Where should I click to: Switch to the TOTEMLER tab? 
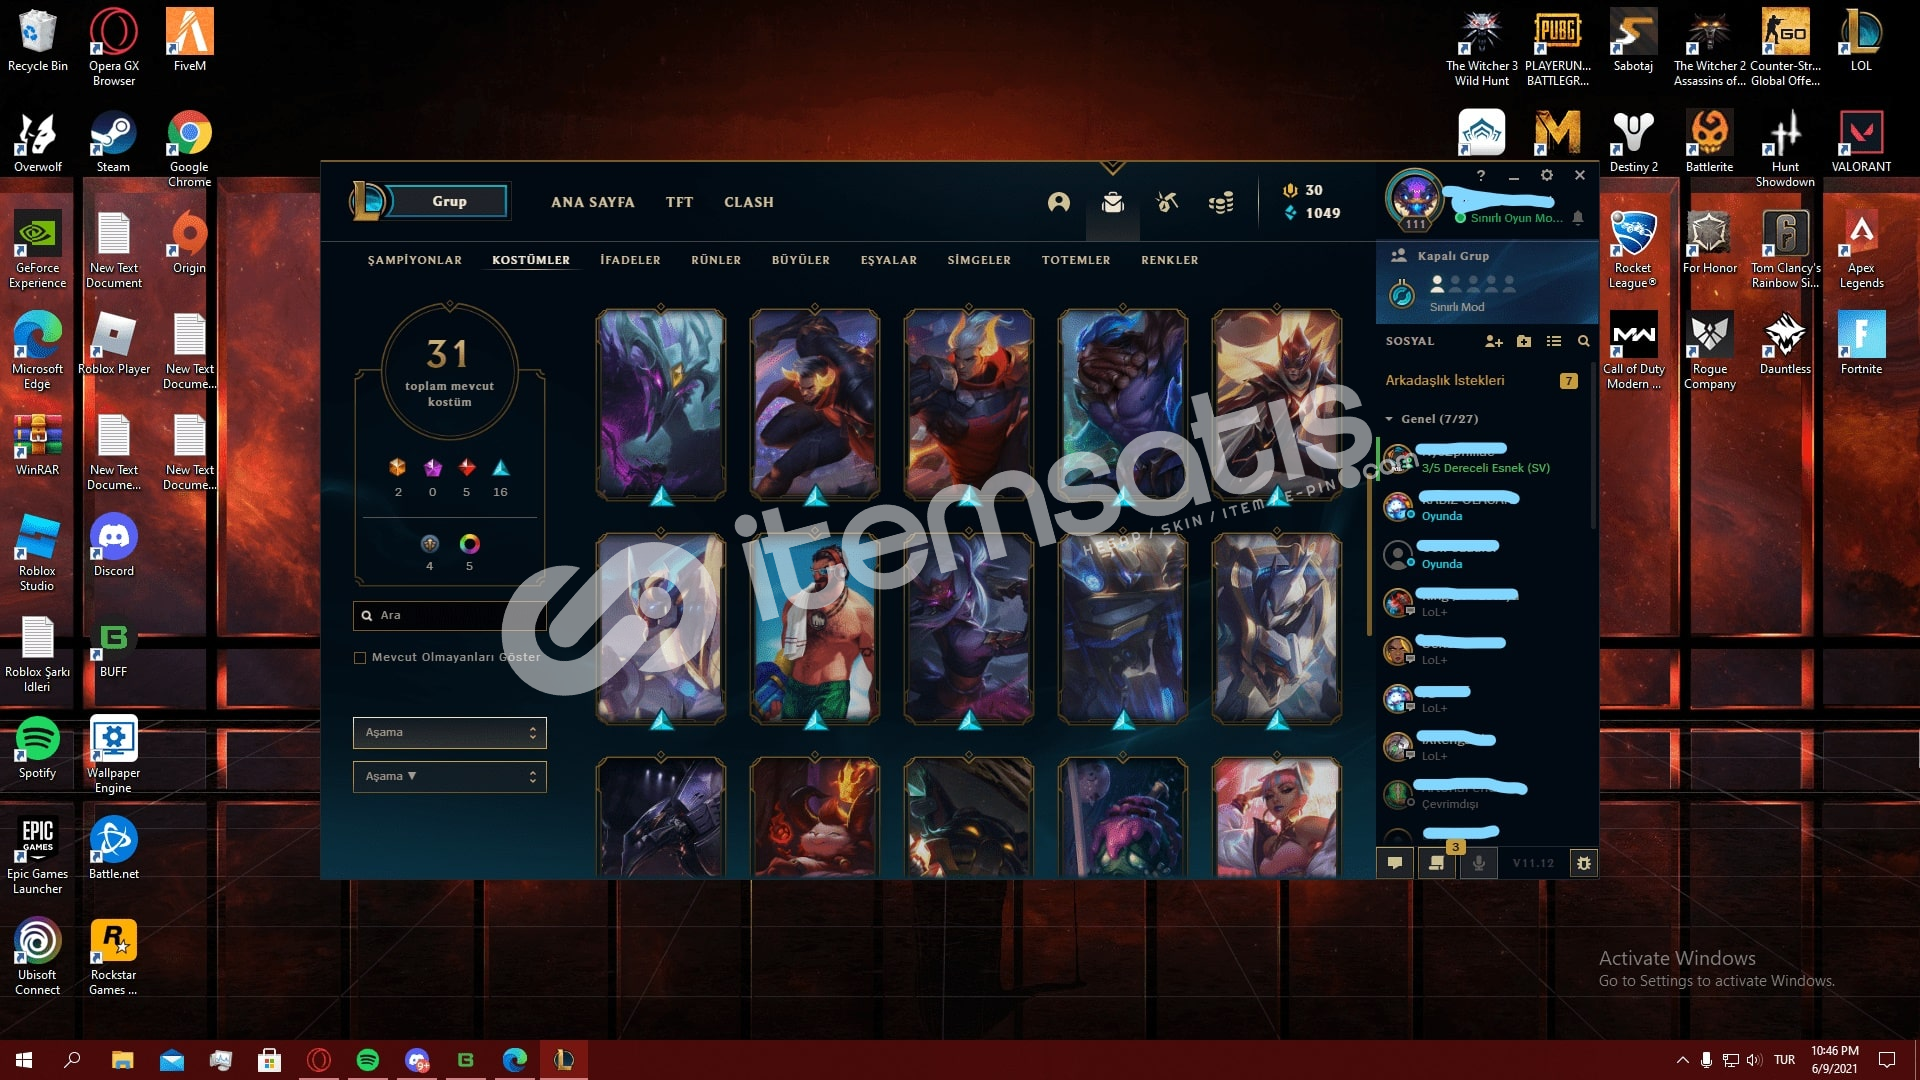click(x=1076, y=260)
